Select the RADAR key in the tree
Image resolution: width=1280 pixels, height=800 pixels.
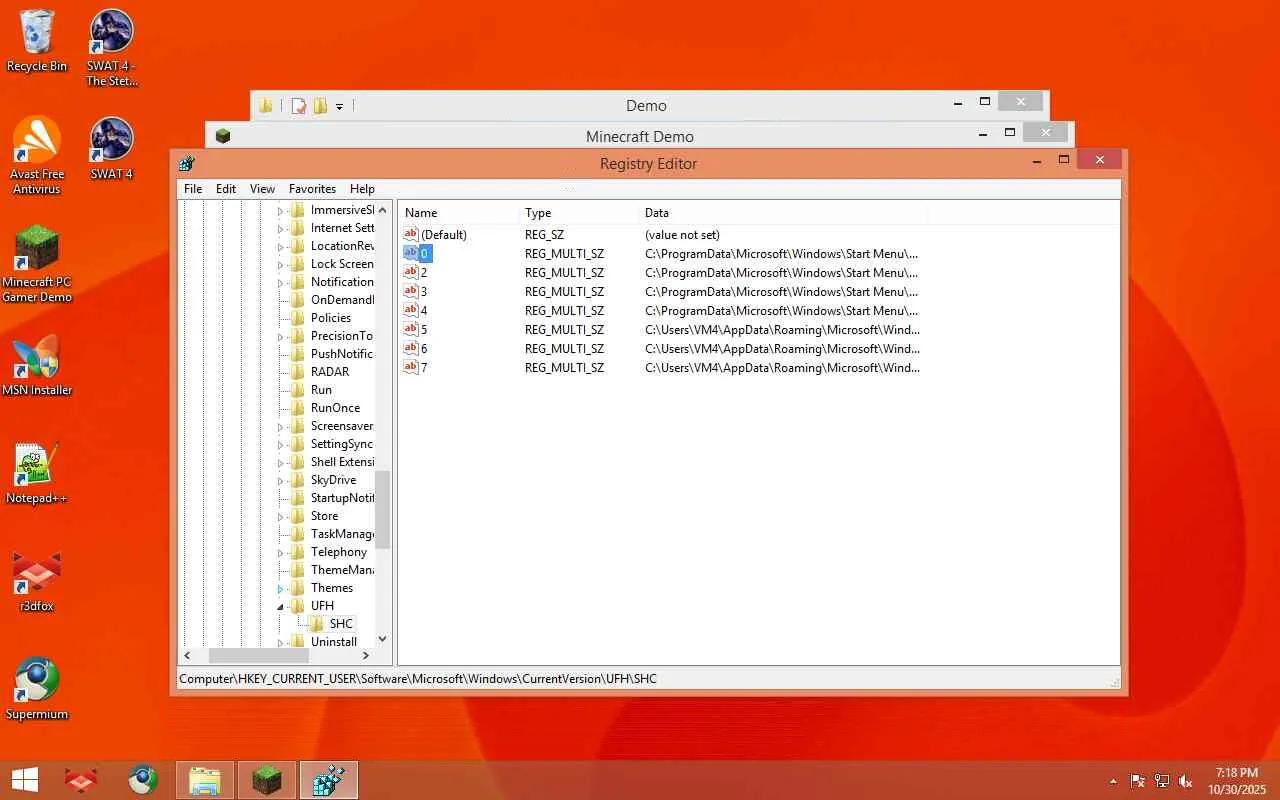[x=330, y=372]
